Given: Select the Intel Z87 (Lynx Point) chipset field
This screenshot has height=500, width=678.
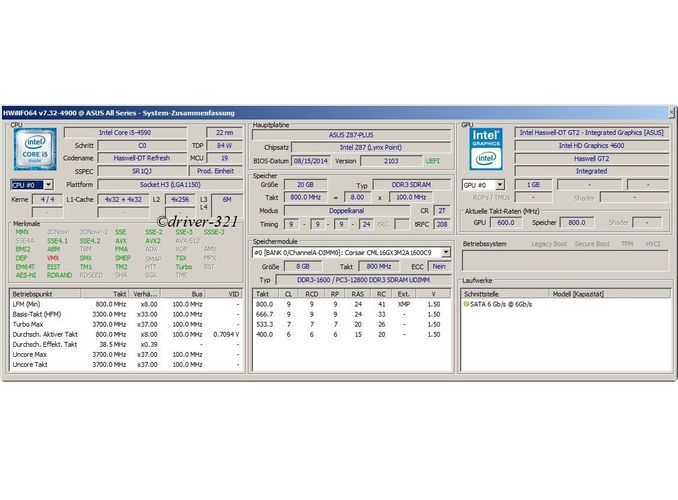Looking at the screenshot, I should [x=371, y=147].
